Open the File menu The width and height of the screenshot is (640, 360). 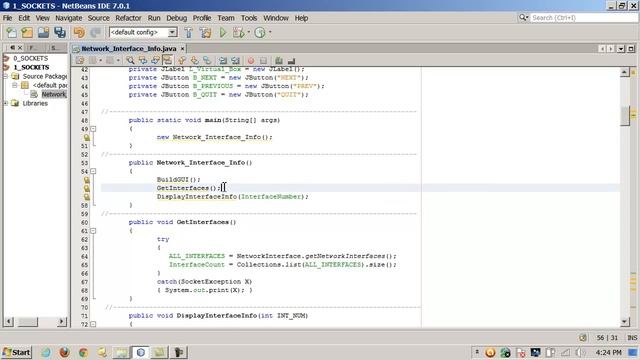7,18
